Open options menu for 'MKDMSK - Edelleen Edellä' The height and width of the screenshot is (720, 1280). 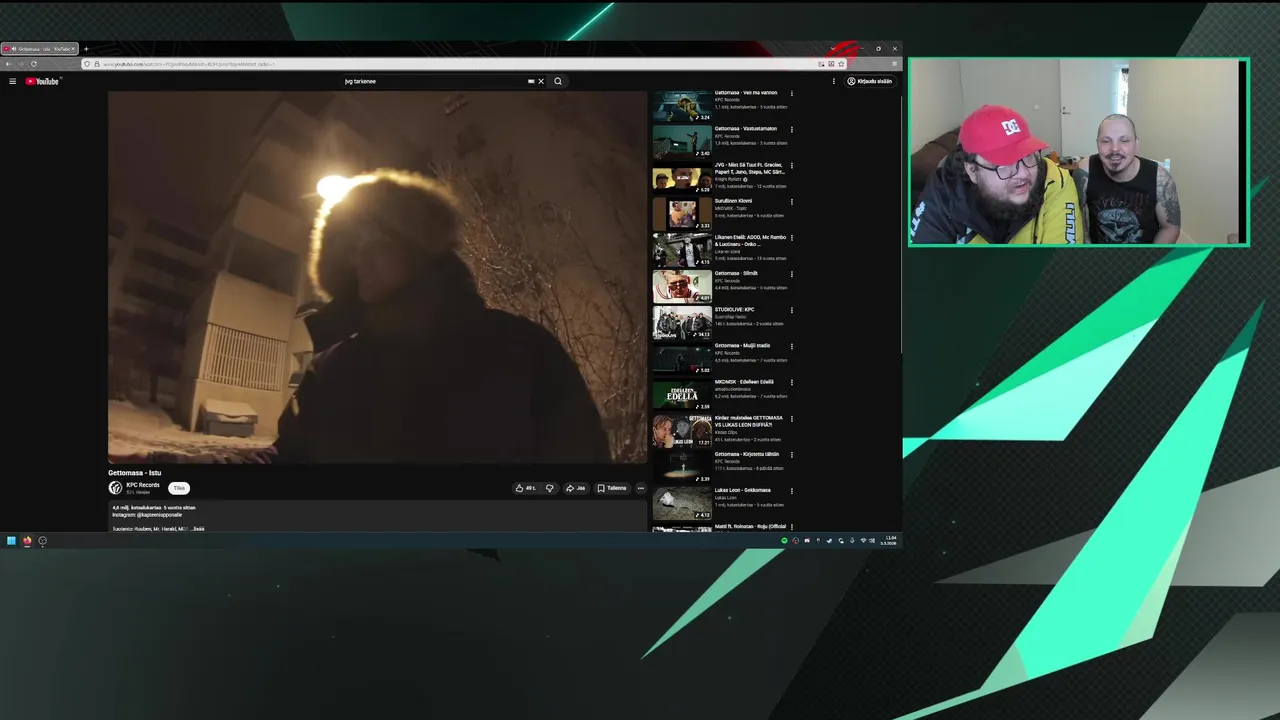pos(792,382)
